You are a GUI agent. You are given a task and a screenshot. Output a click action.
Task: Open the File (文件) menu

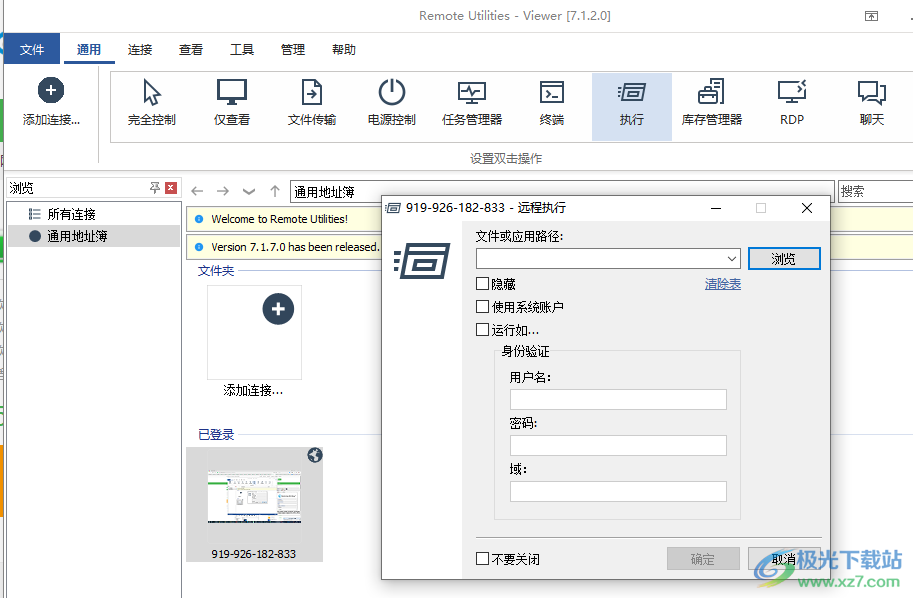click(x=31, y=49)
